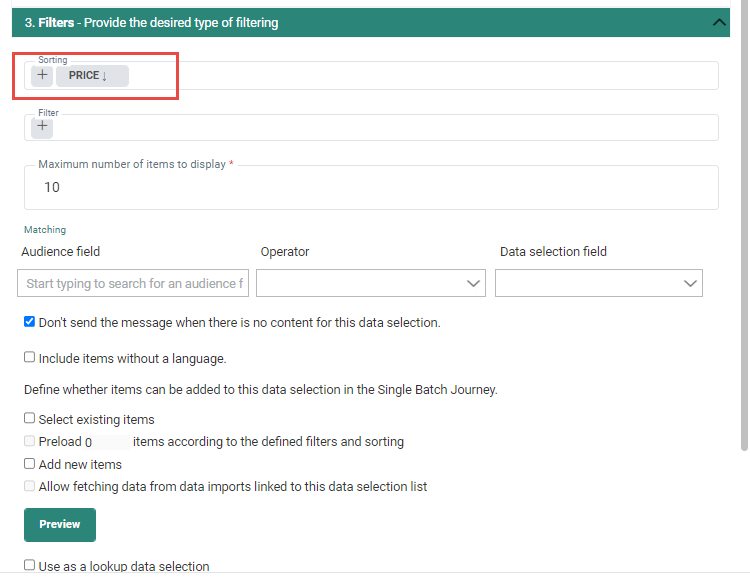The image size is (750, 580).
Task: Uncheck Don't send message when no content
Action: [x=30, y=323]
